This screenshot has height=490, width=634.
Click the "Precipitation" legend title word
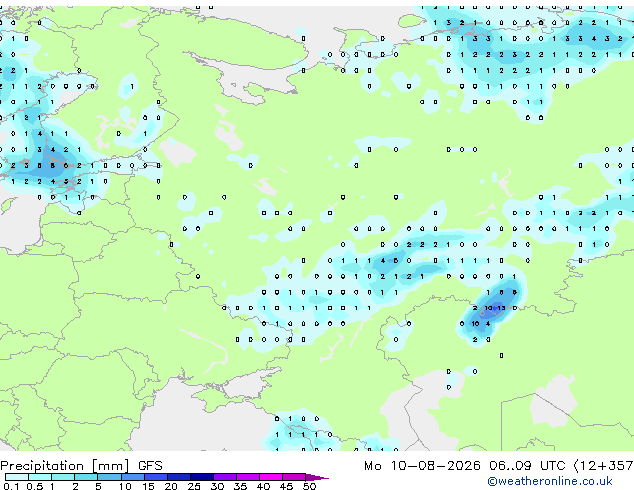[x=42, y=466]
